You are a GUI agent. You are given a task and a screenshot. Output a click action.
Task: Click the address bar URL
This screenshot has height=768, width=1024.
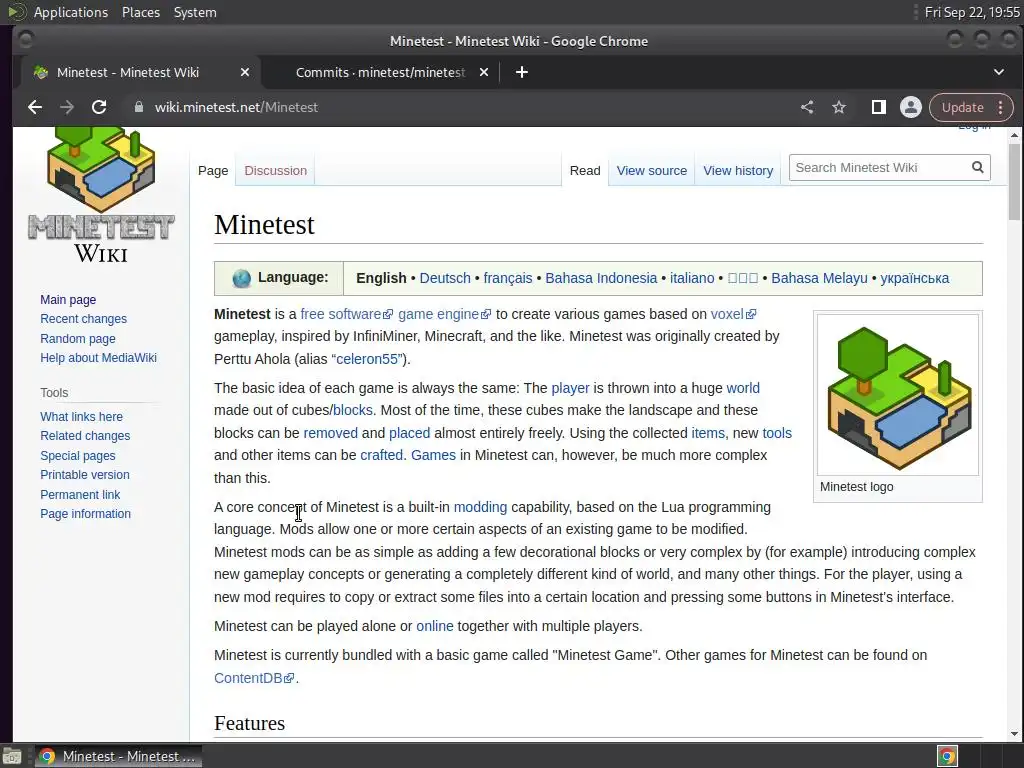[x=236, y=107]
